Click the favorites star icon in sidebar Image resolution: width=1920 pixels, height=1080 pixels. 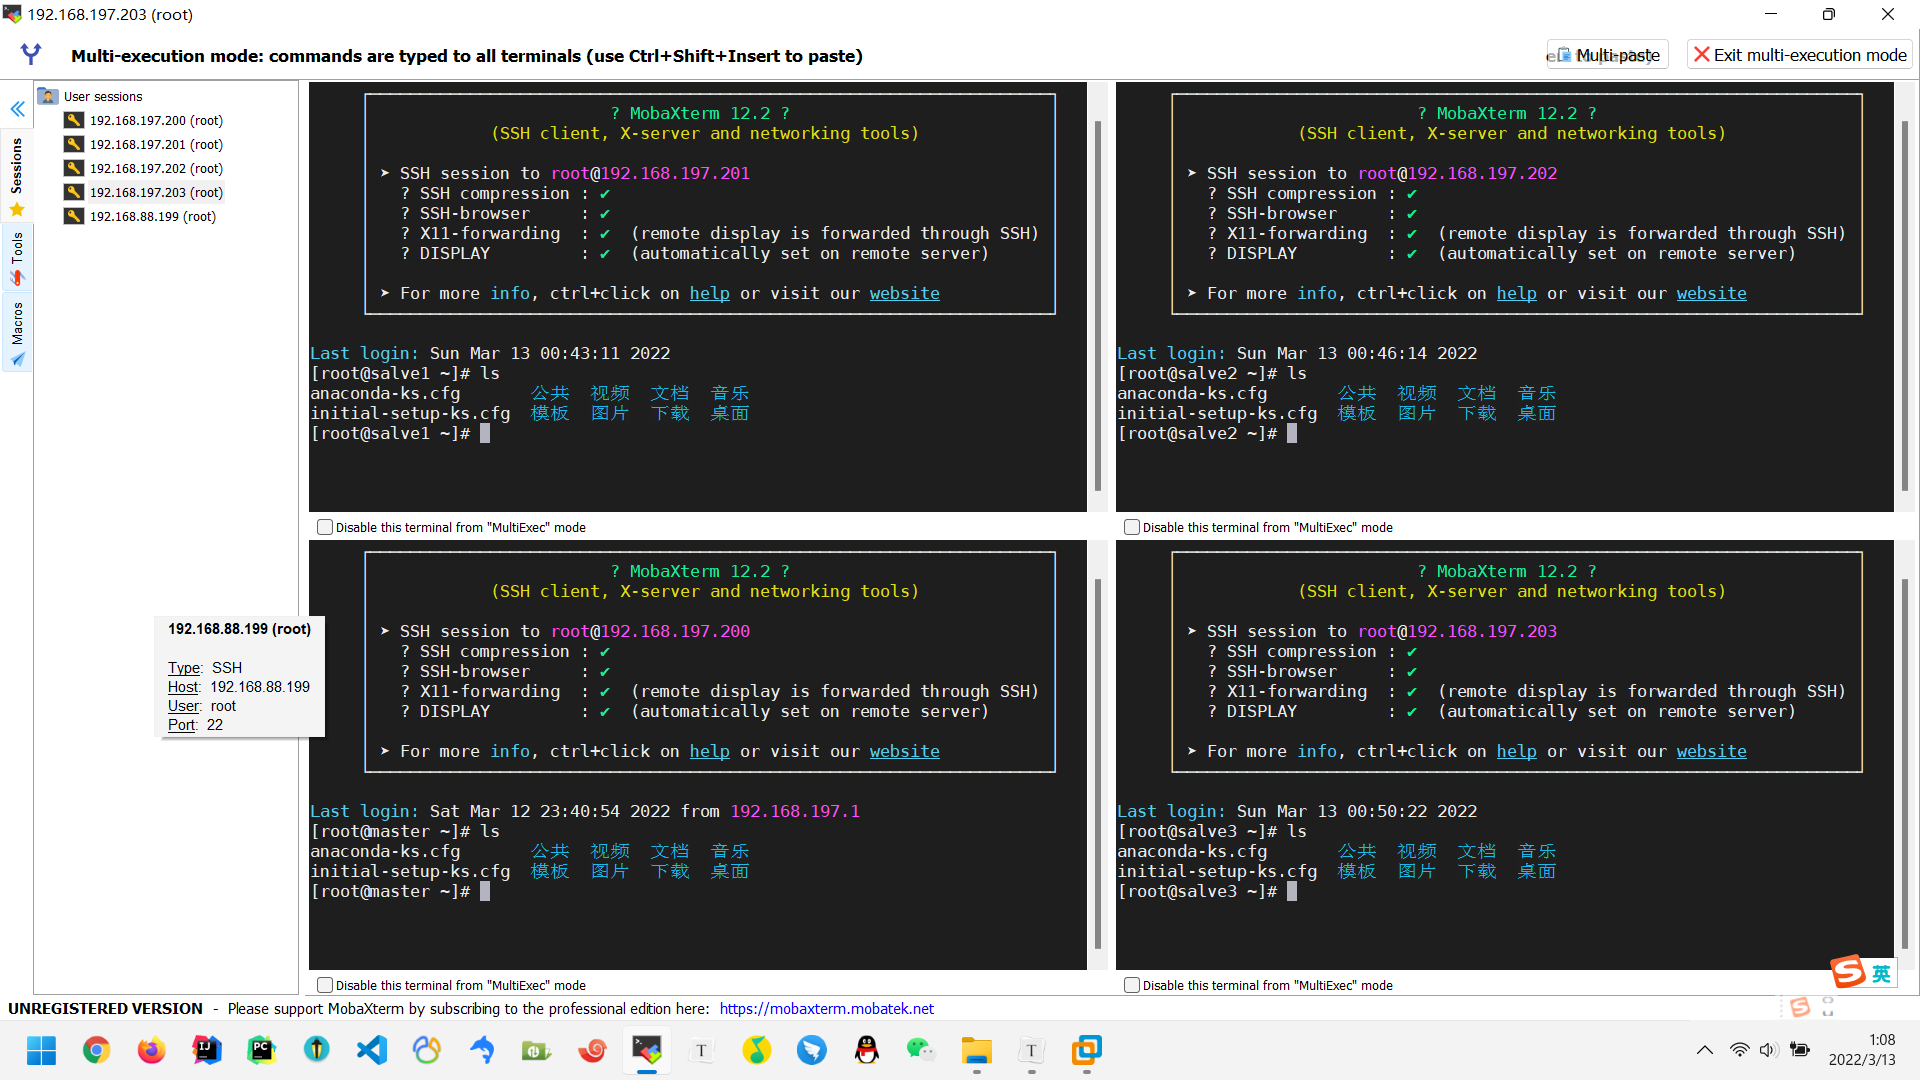(x=17, y=210)
